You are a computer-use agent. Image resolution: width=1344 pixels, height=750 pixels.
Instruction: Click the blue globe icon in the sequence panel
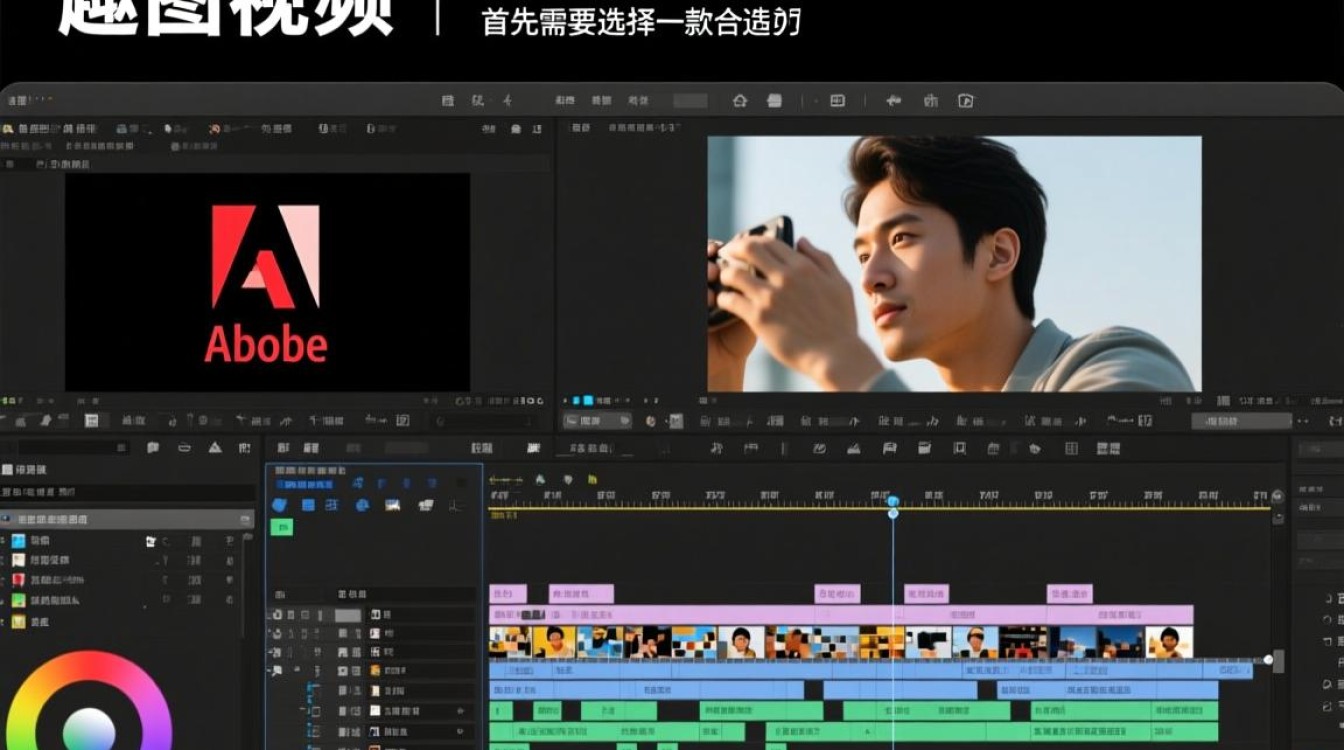pos(362,505)
